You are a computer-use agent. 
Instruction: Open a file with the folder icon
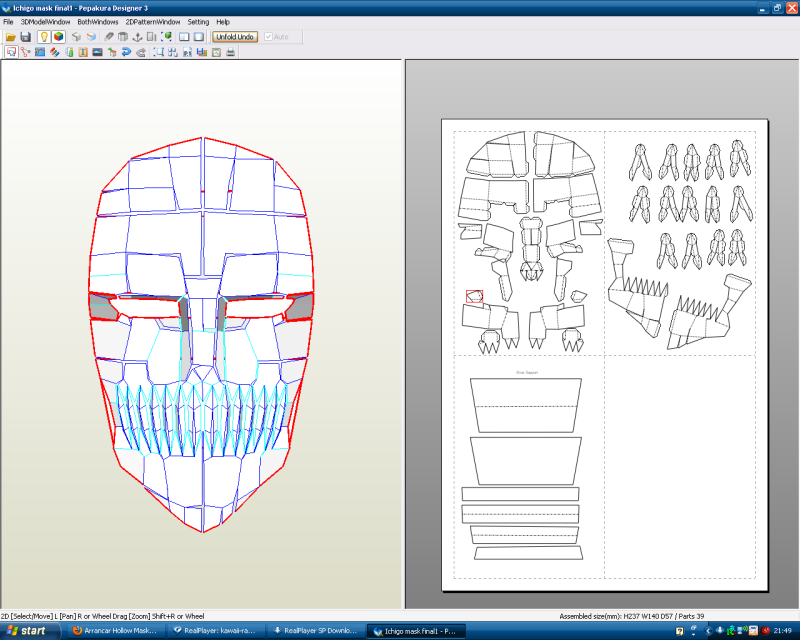point(11,37)
